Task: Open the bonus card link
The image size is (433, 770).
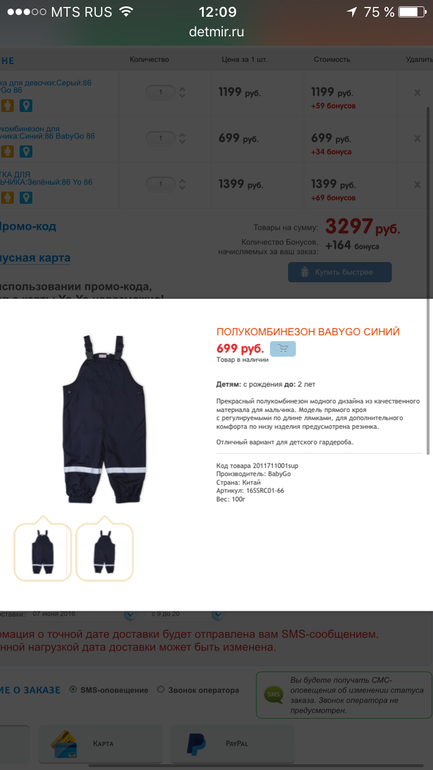Action: 35,258
